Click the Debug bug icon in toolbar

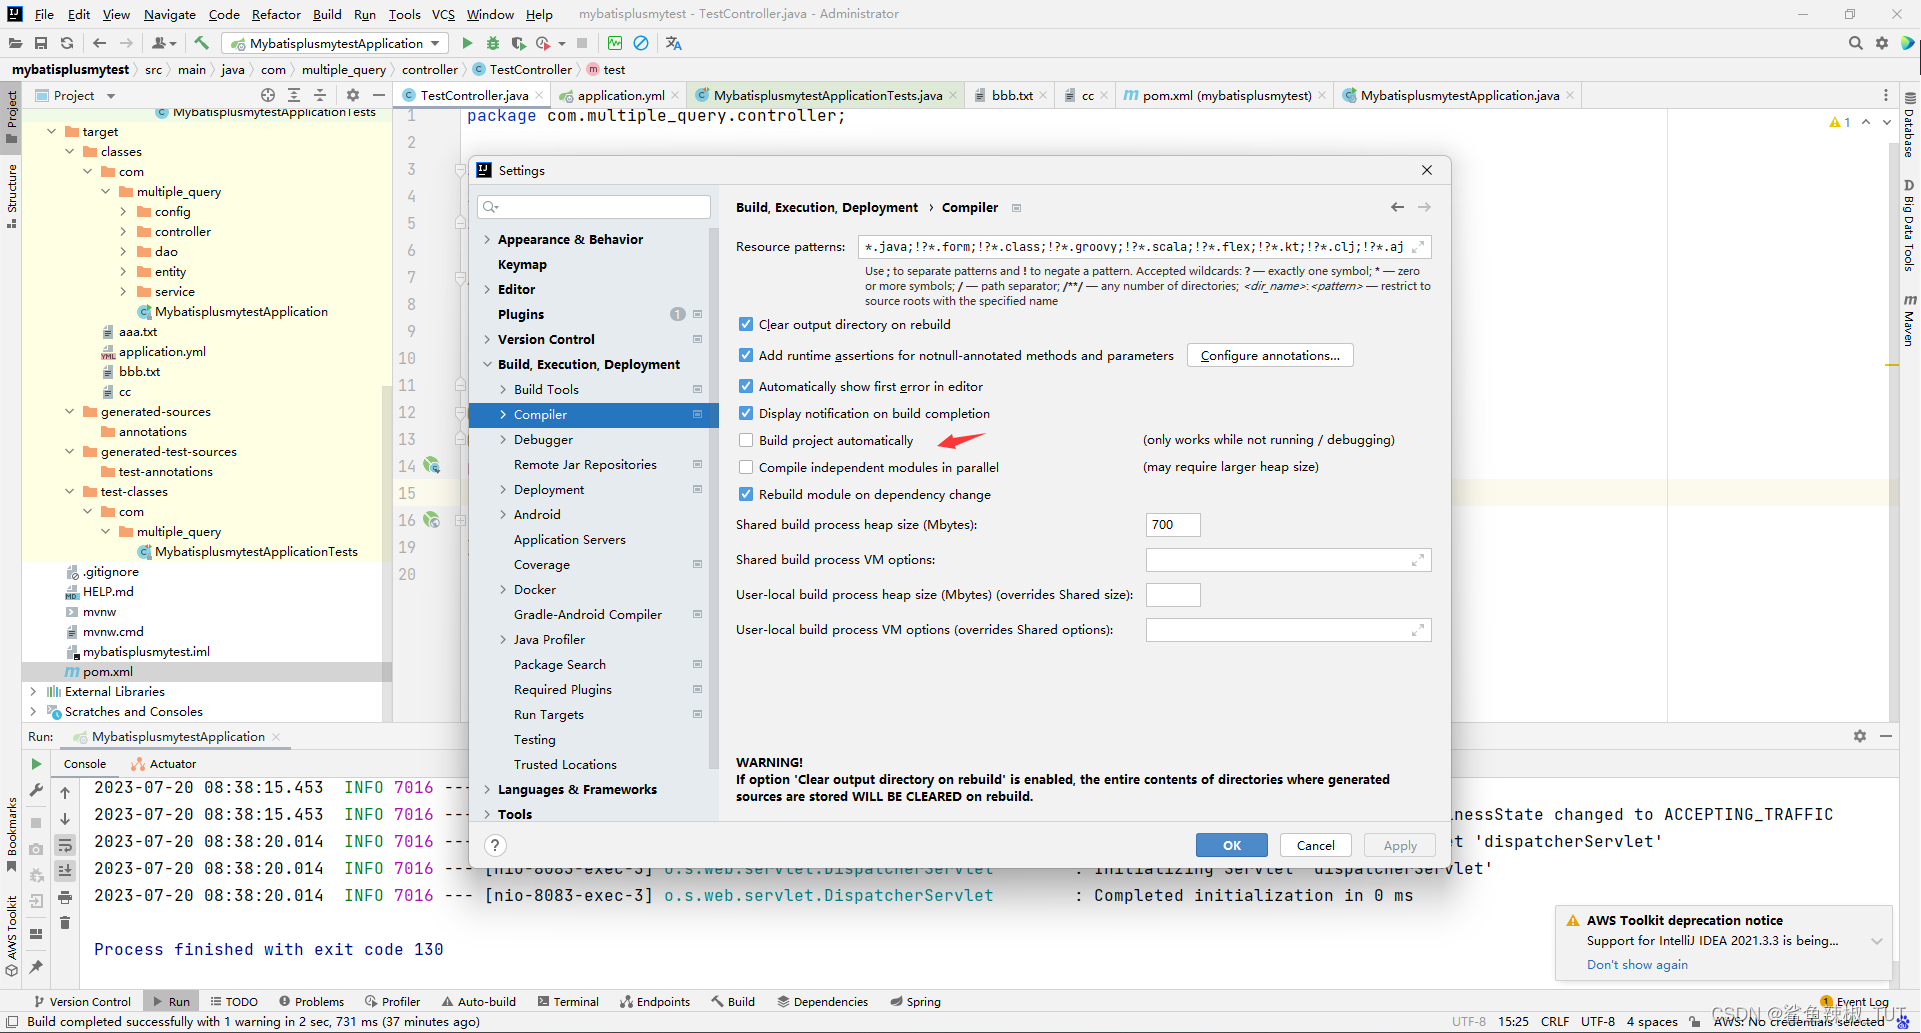coord(492,43)
